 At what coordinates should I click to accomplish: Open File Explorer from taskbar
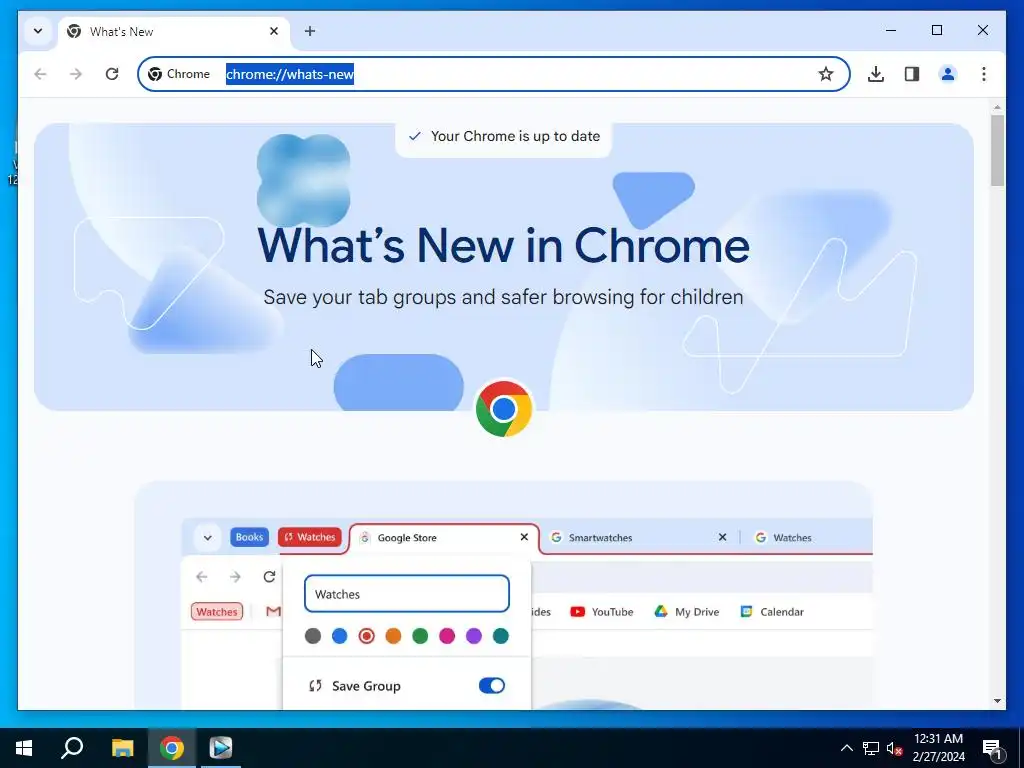click(122, 748)
